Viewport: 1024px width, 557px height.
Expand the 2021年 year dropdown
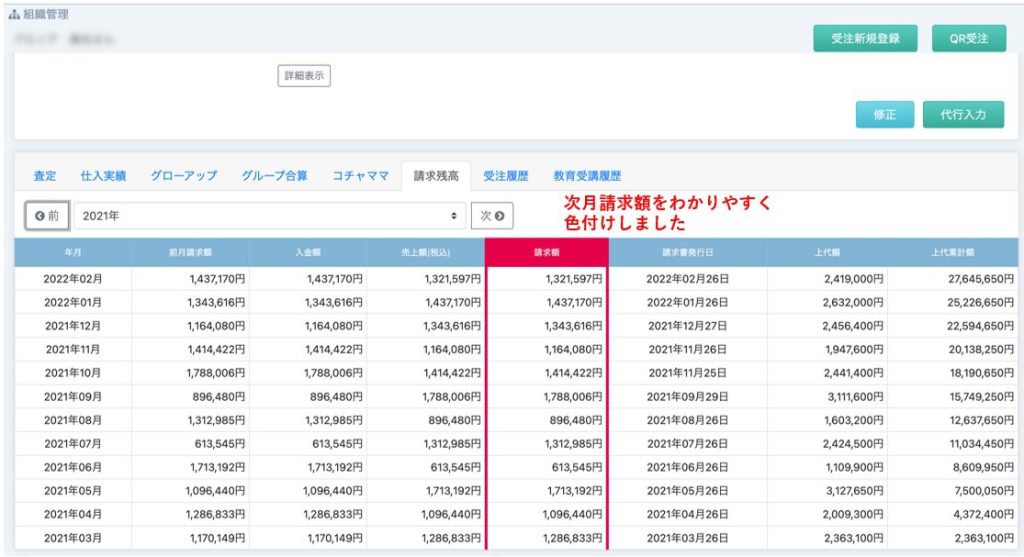(270, 216)
